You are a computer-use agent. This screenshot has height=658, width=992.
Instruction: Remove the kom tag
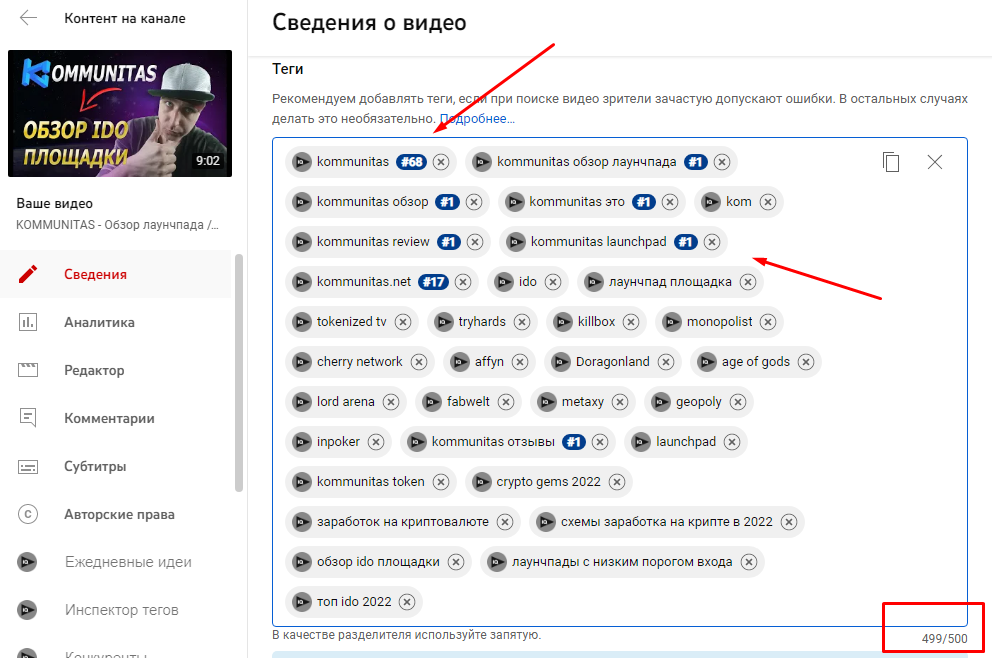click(767, 202)
